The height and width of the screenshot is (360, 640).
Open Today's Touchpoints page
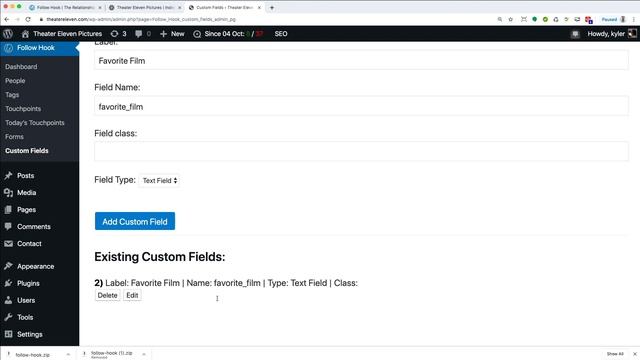35,122
